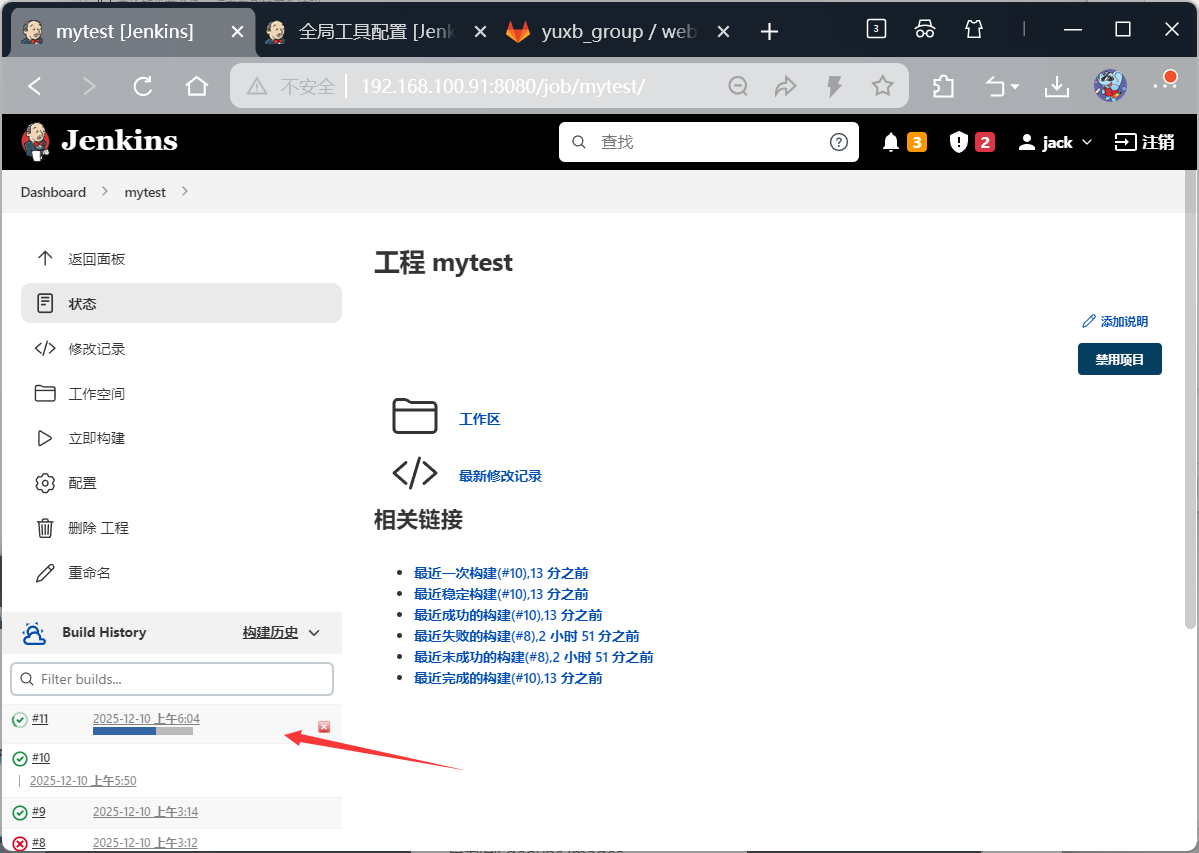Image resolution: width=1199 pixels, height=853 pixels.
Task: Click the 禁用项目 button
Action: (1119, 359)
